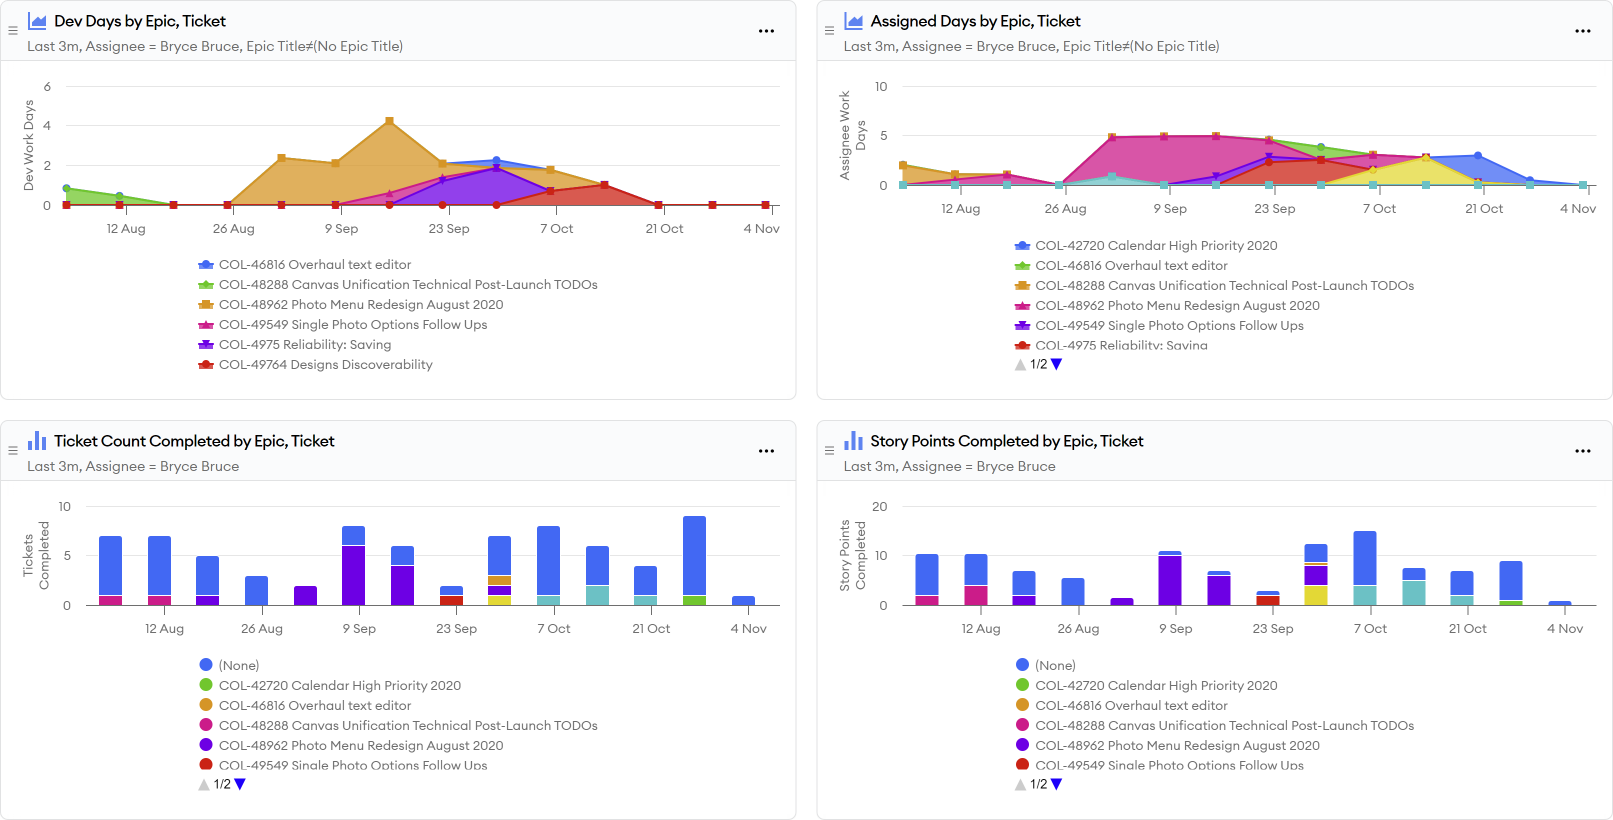
Task: Click orange COL-48962 swatch in Dev Days legend
Action: point(206,305)
